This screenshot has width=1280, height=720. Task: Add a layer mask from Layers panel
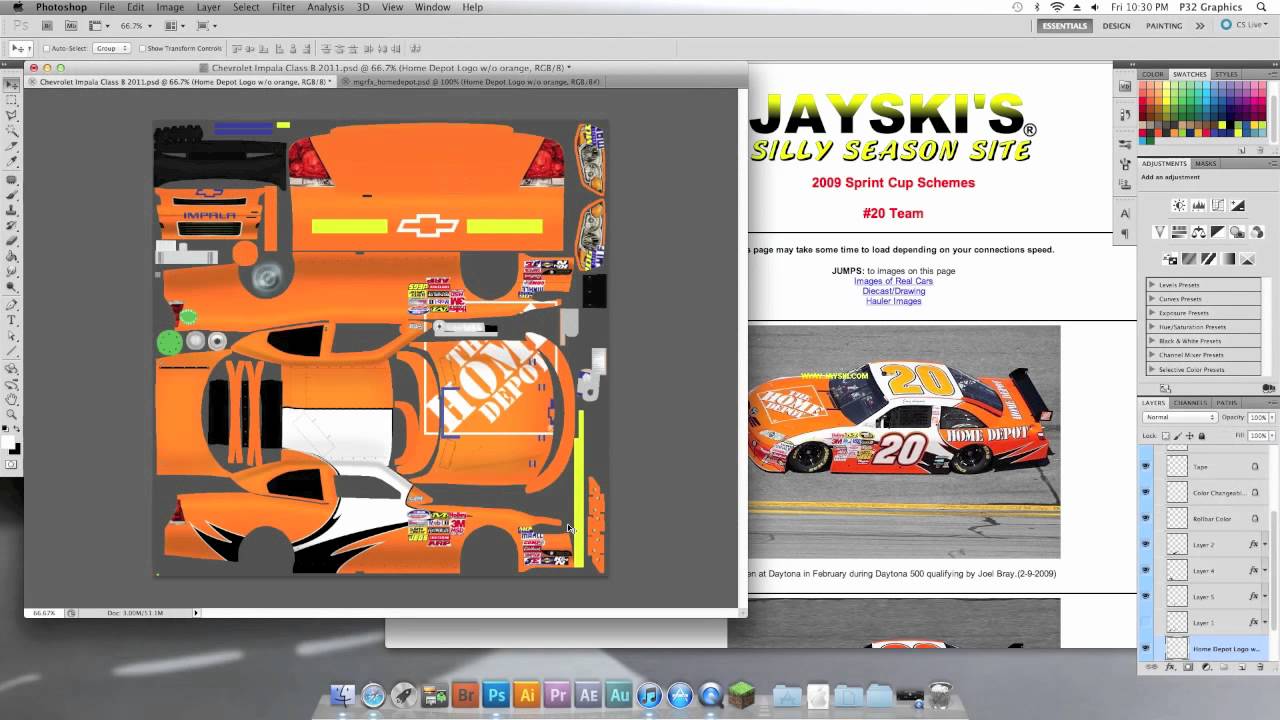click(x=1188, y=667)
